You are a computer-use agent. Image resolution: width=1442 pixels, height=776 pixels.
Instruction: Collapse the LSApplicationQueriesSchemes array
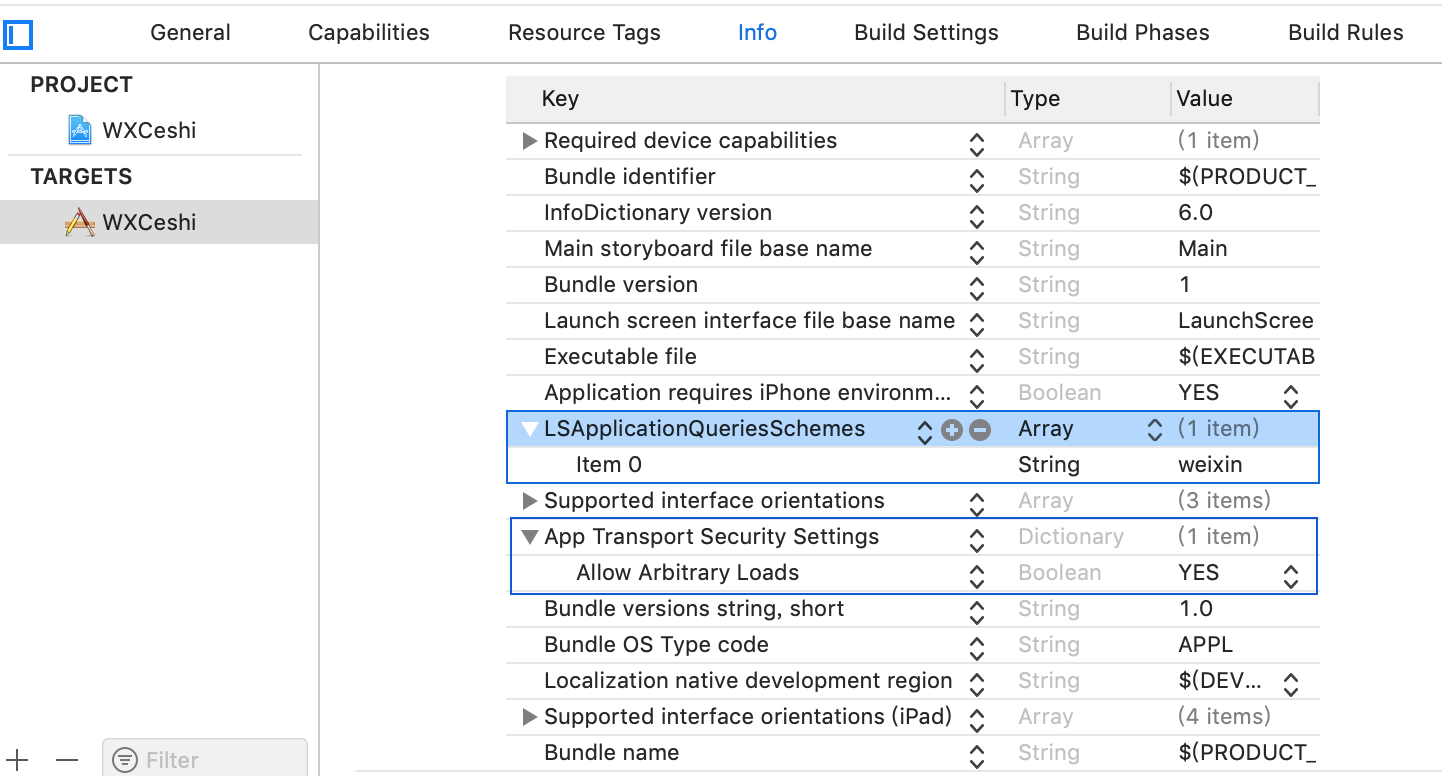tap(530, 429)
